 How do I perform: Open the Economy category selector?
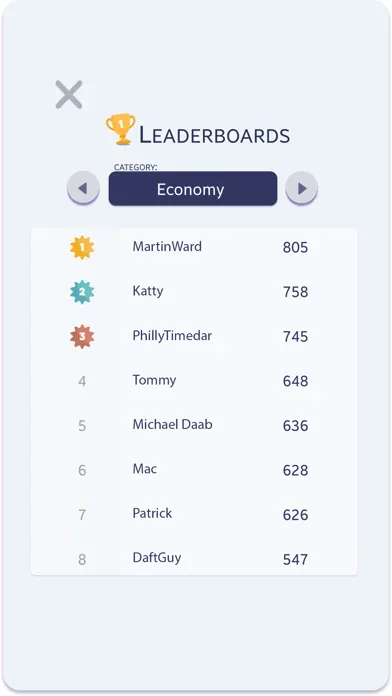(x=193, y=189)
